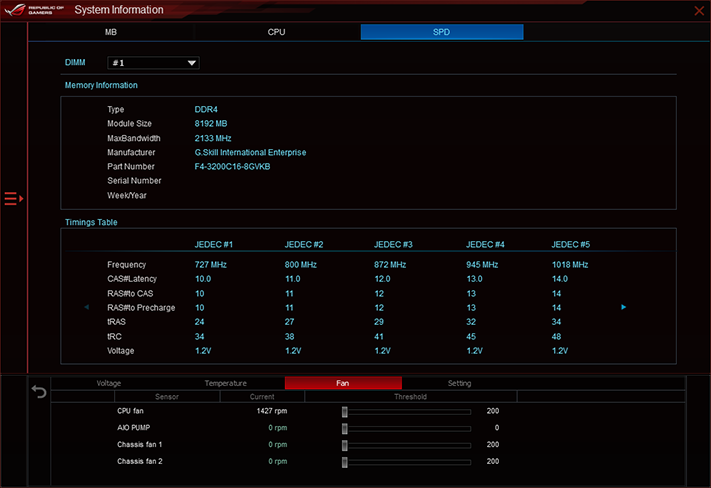This screenshot has height=488, width=711.
Task: Open the Temperature monitoring tab
Action: [225, 383]
